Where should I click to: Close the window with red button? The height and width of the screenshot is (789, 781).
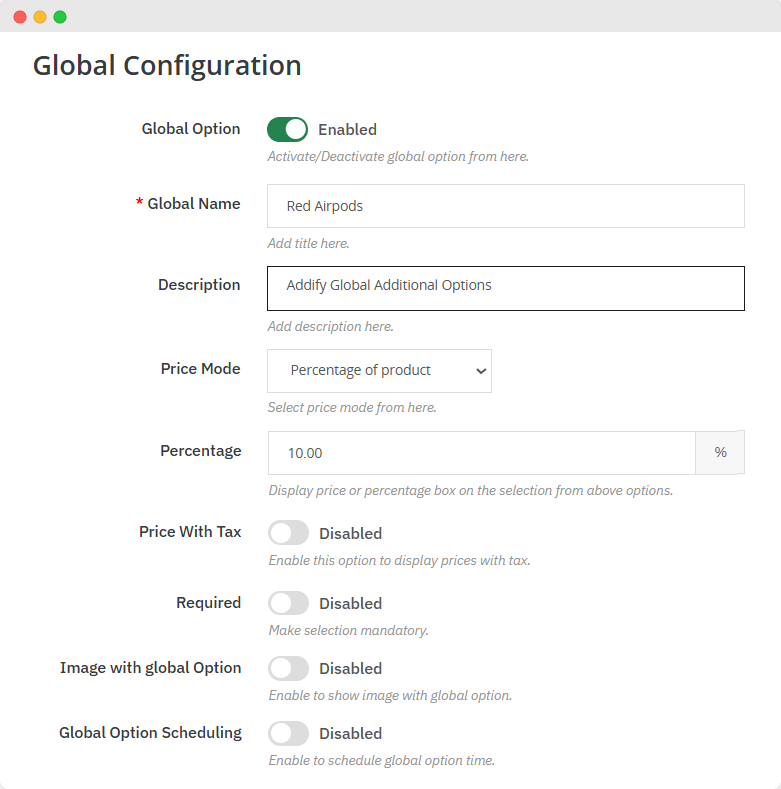(20, 17)
